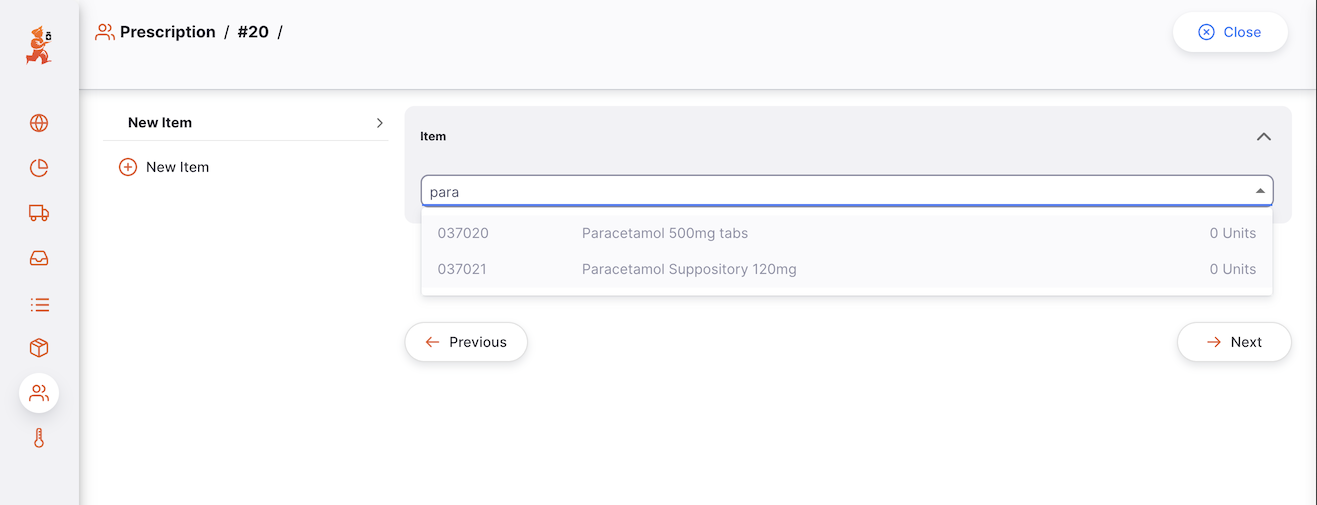
Task: Close the prescription item editor
Action: pos(1229,32)
